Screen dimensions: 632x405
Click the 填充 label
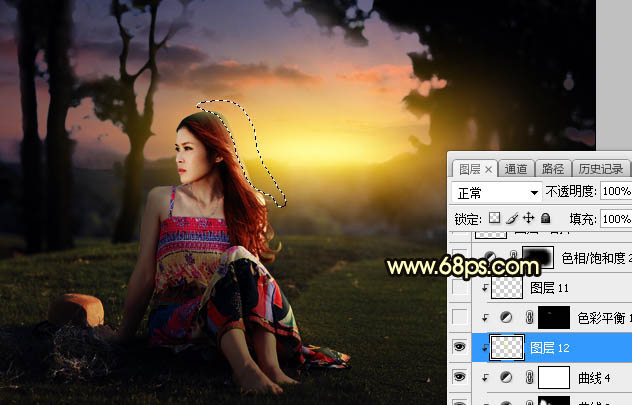coord(583,219)
